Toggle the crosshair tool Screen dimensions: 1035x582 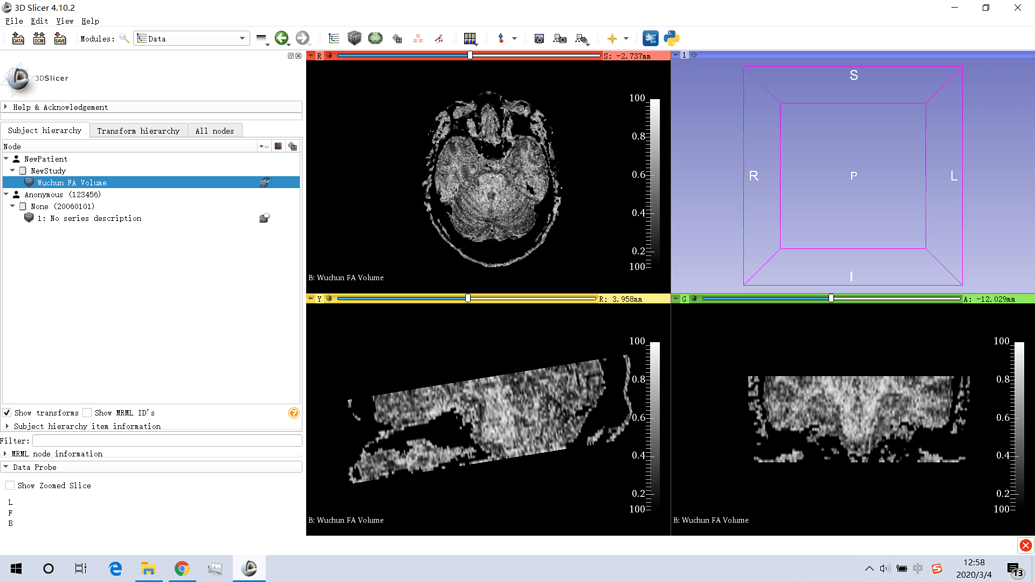(x=612, y=39)
